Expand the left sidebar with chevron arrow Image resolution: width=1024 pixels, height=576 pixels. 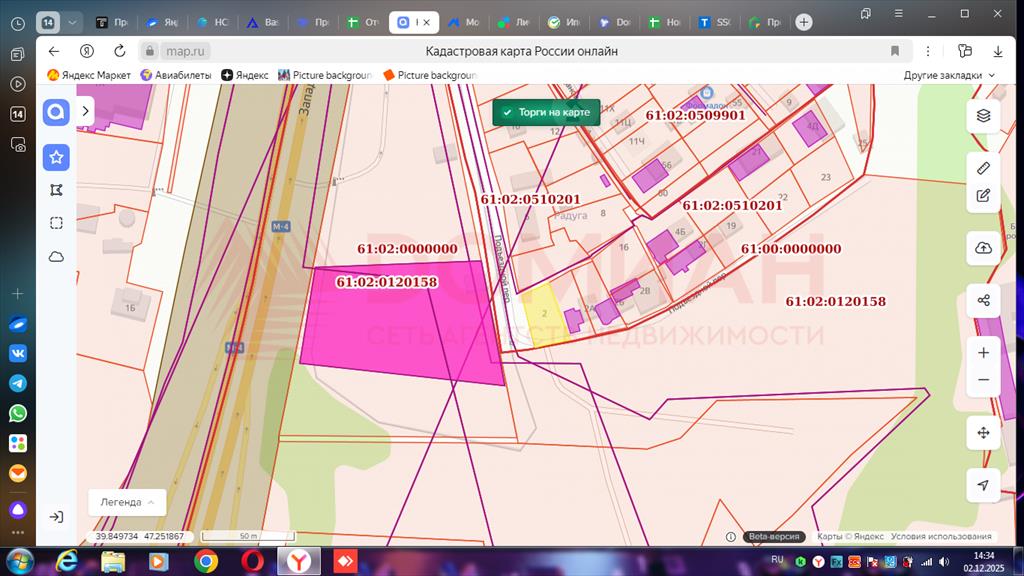(86, 111)
